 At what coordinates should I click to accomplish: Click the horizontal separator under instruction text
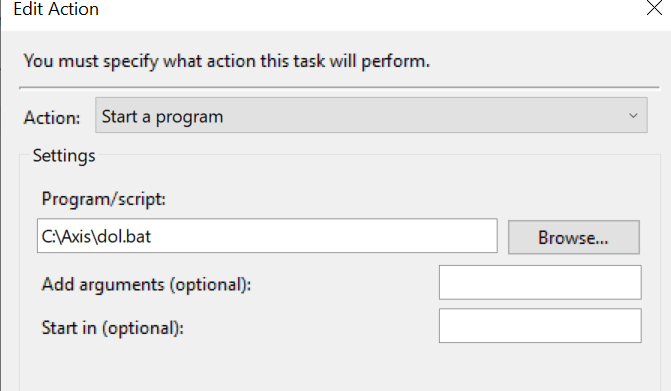[x=339, y=88]
